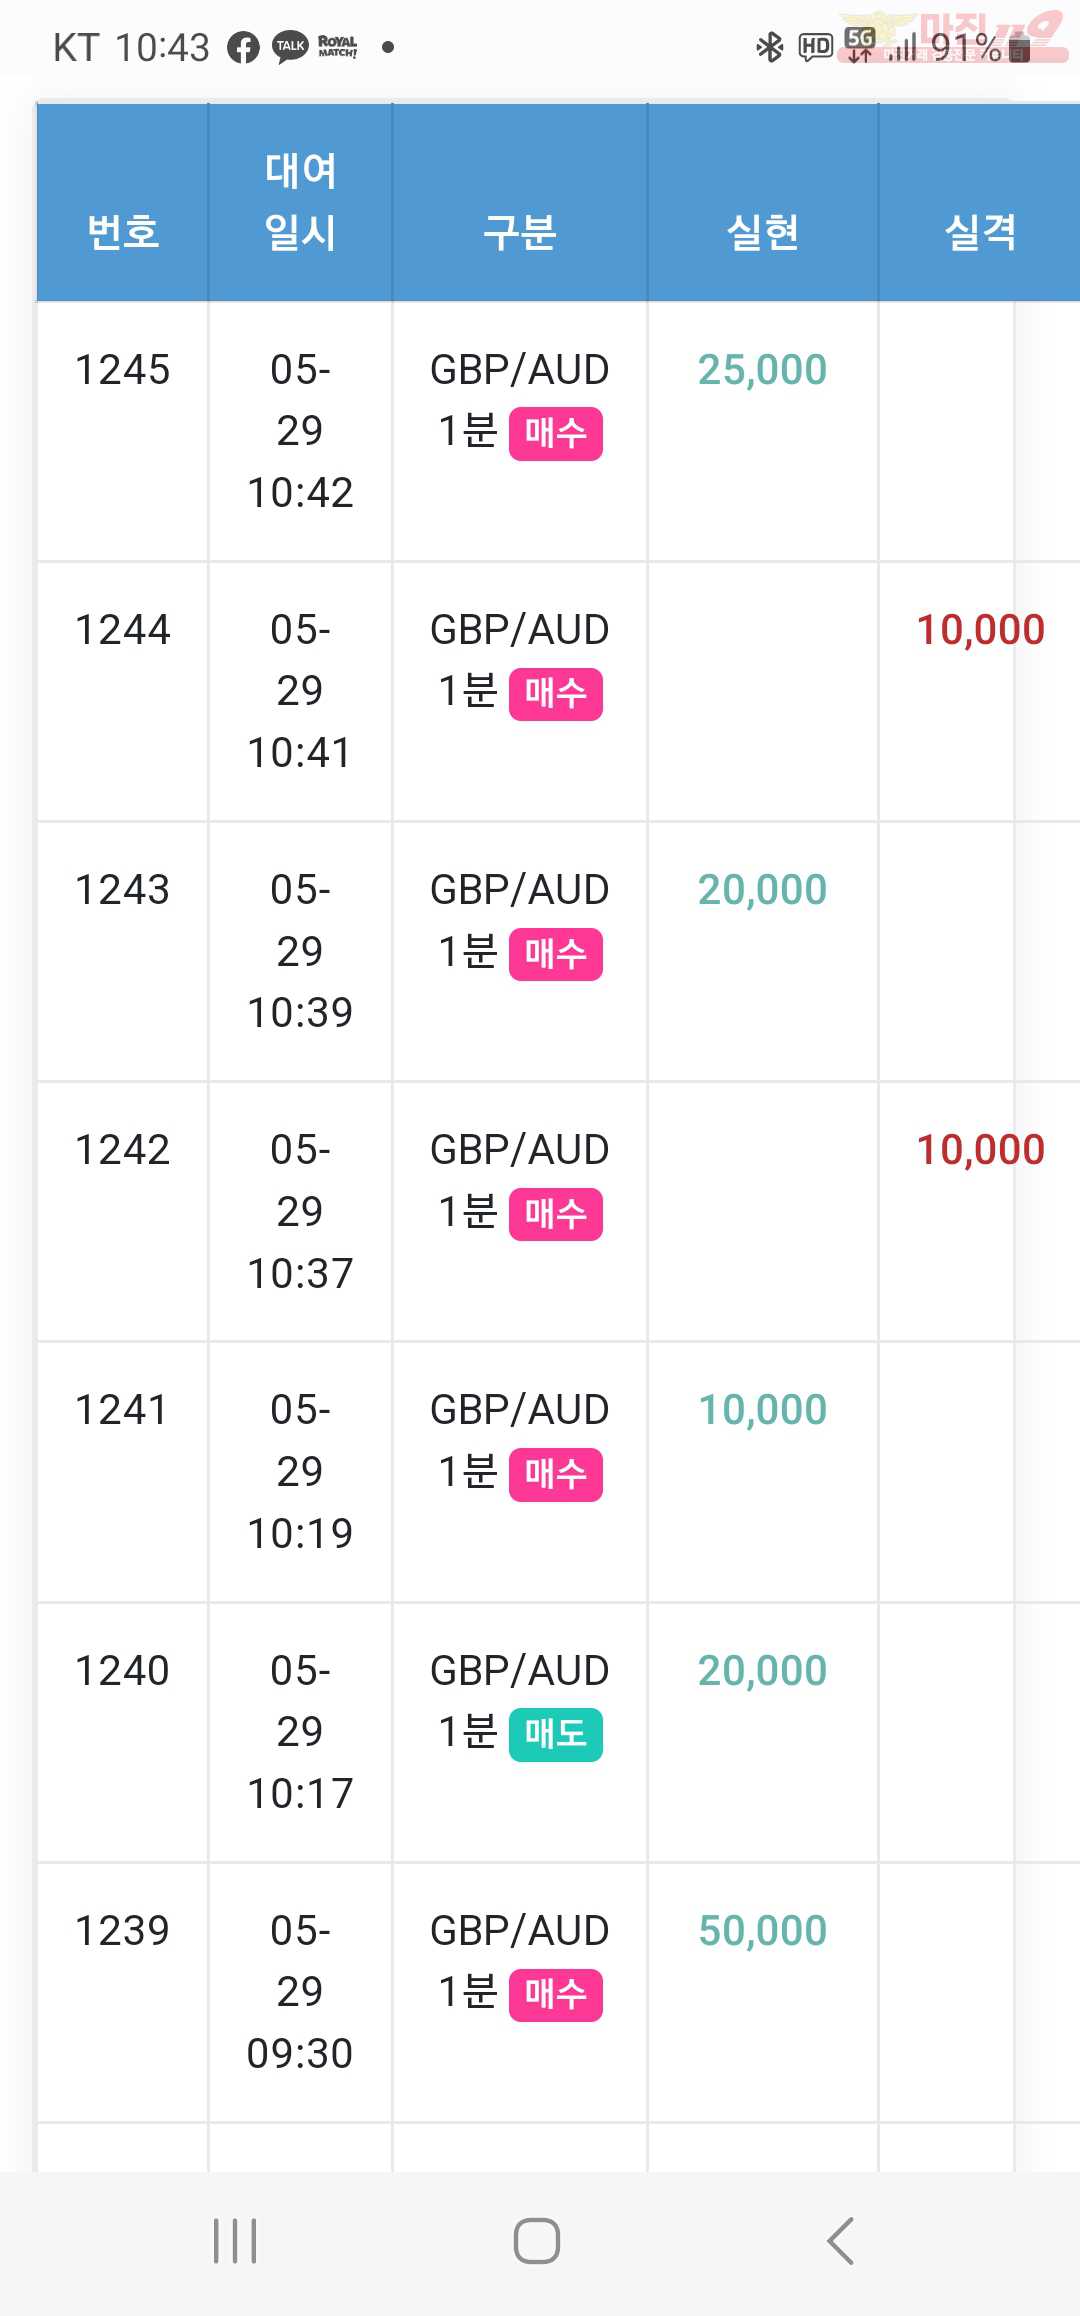1080x2316 pixels.
Task: Tap the KakaoTalk notification icon
Action: (x=291, y=47)
